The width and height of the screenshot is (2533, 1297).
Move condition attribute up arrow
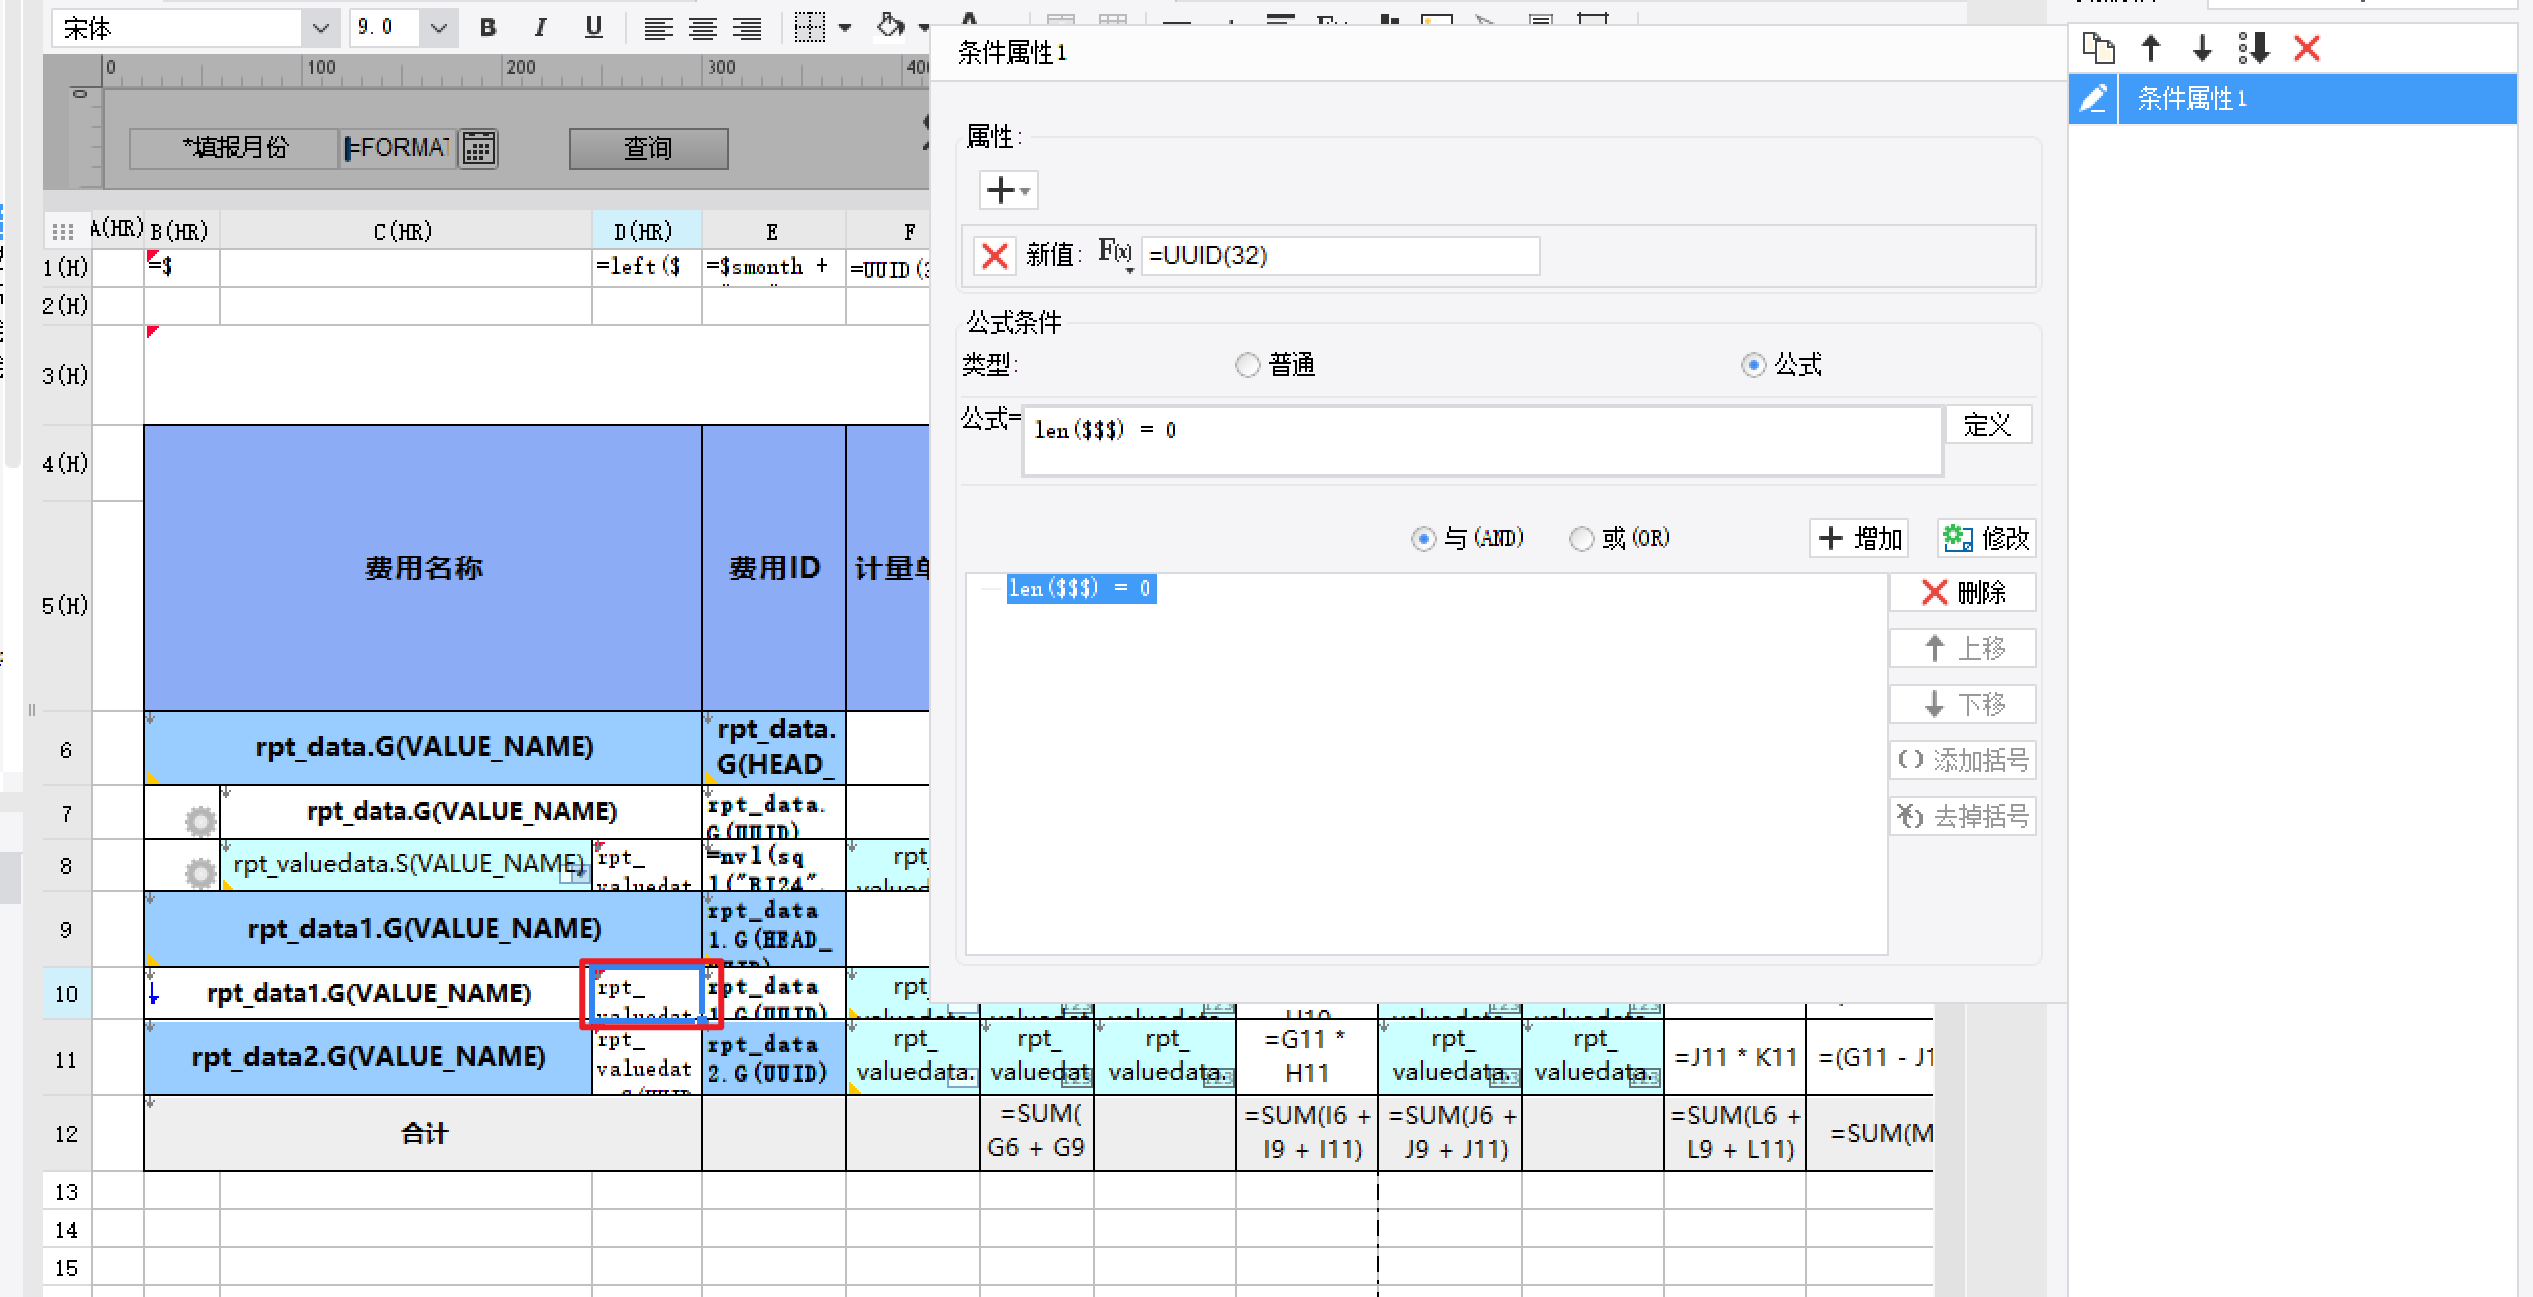coord(2150,48)
